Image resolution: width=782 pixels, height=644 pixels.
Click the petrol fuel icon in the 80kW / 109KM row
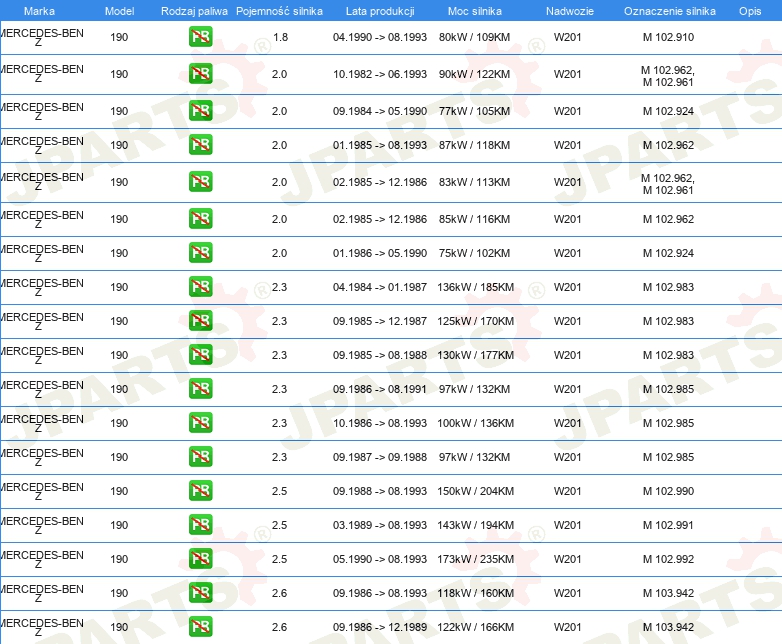[200, 37]
